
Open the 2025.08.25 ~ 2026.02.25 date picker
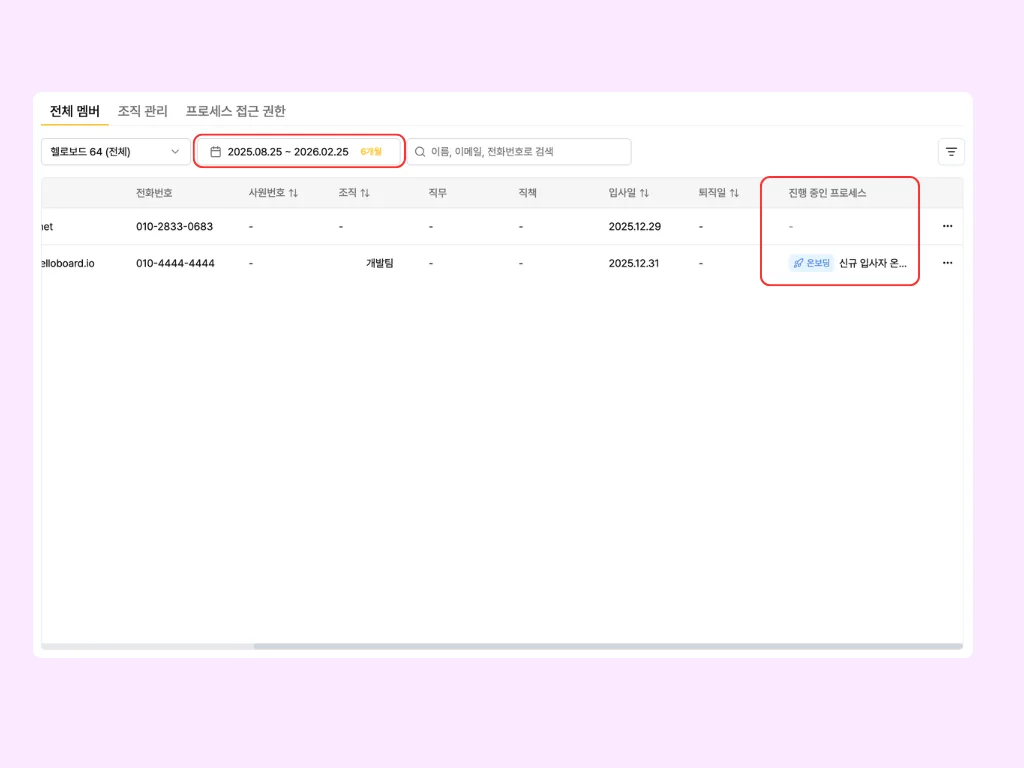click(288, 152)
